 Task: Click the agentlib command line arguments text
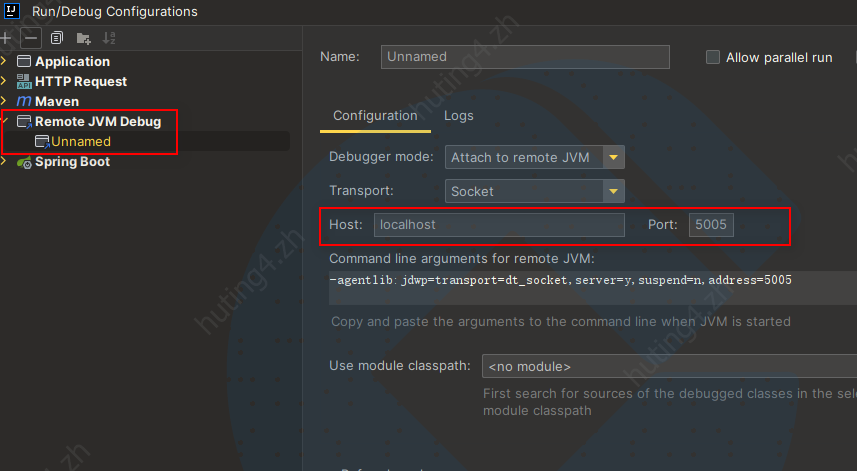coord(560,280)
